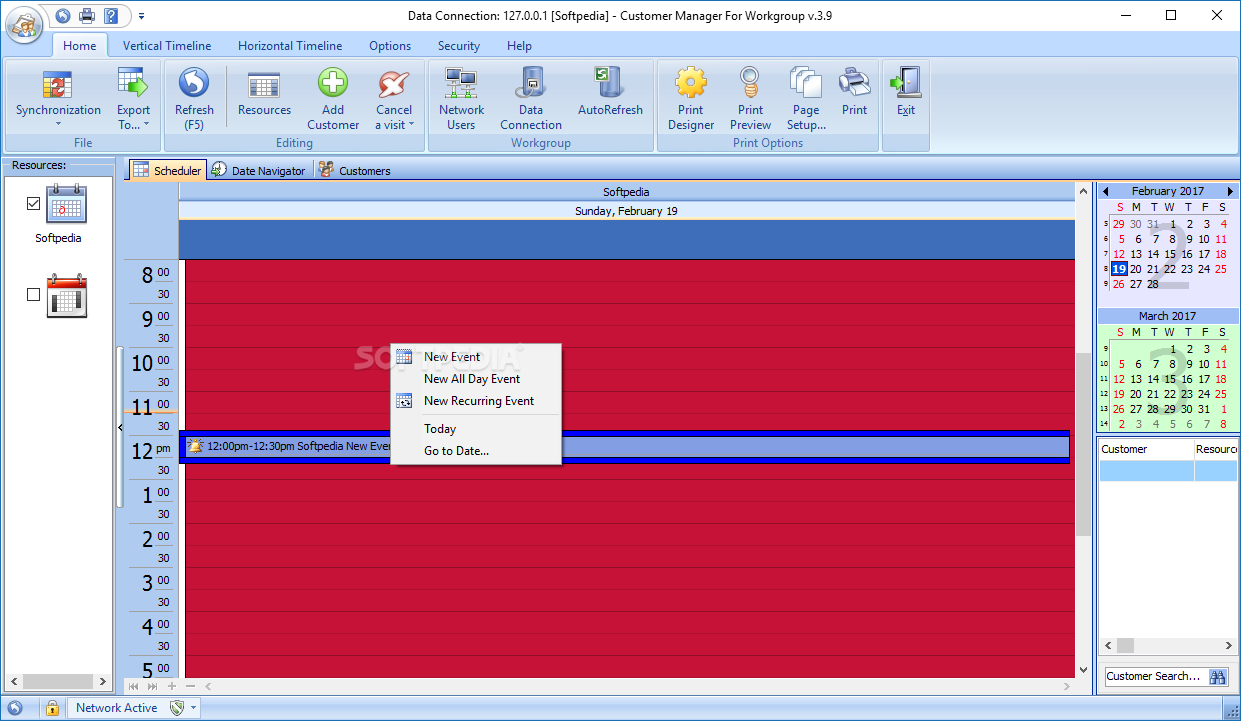This screenshot has width=1241, height=721.
Task: Click the Resources panel horizontal scrollbar
Action: [57, 681]
